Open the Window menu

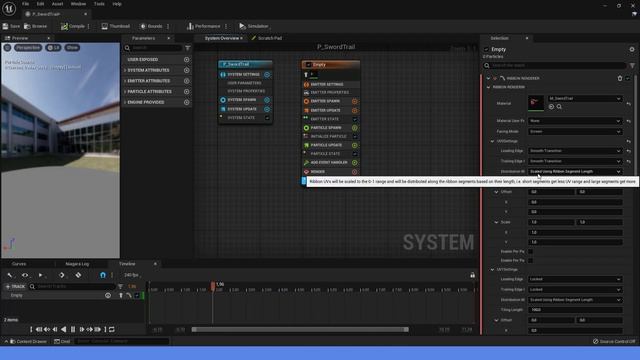(x=78, y=4)
